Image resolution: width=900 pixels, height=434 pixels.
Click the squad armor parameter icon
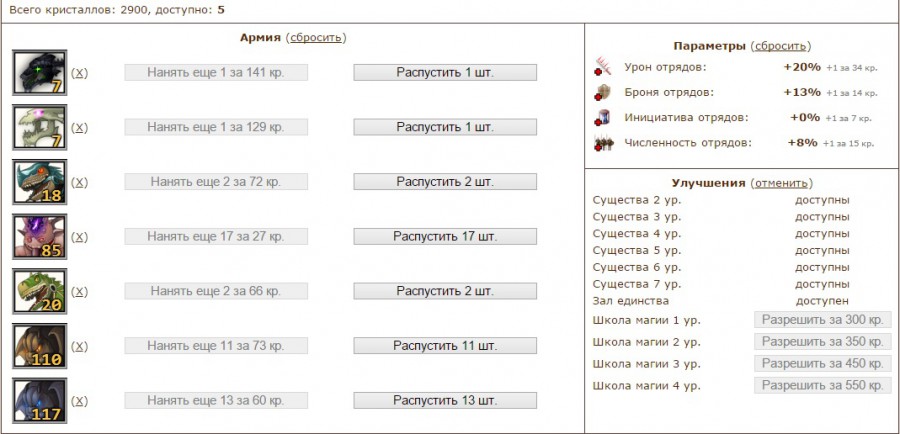pos(602,92)
